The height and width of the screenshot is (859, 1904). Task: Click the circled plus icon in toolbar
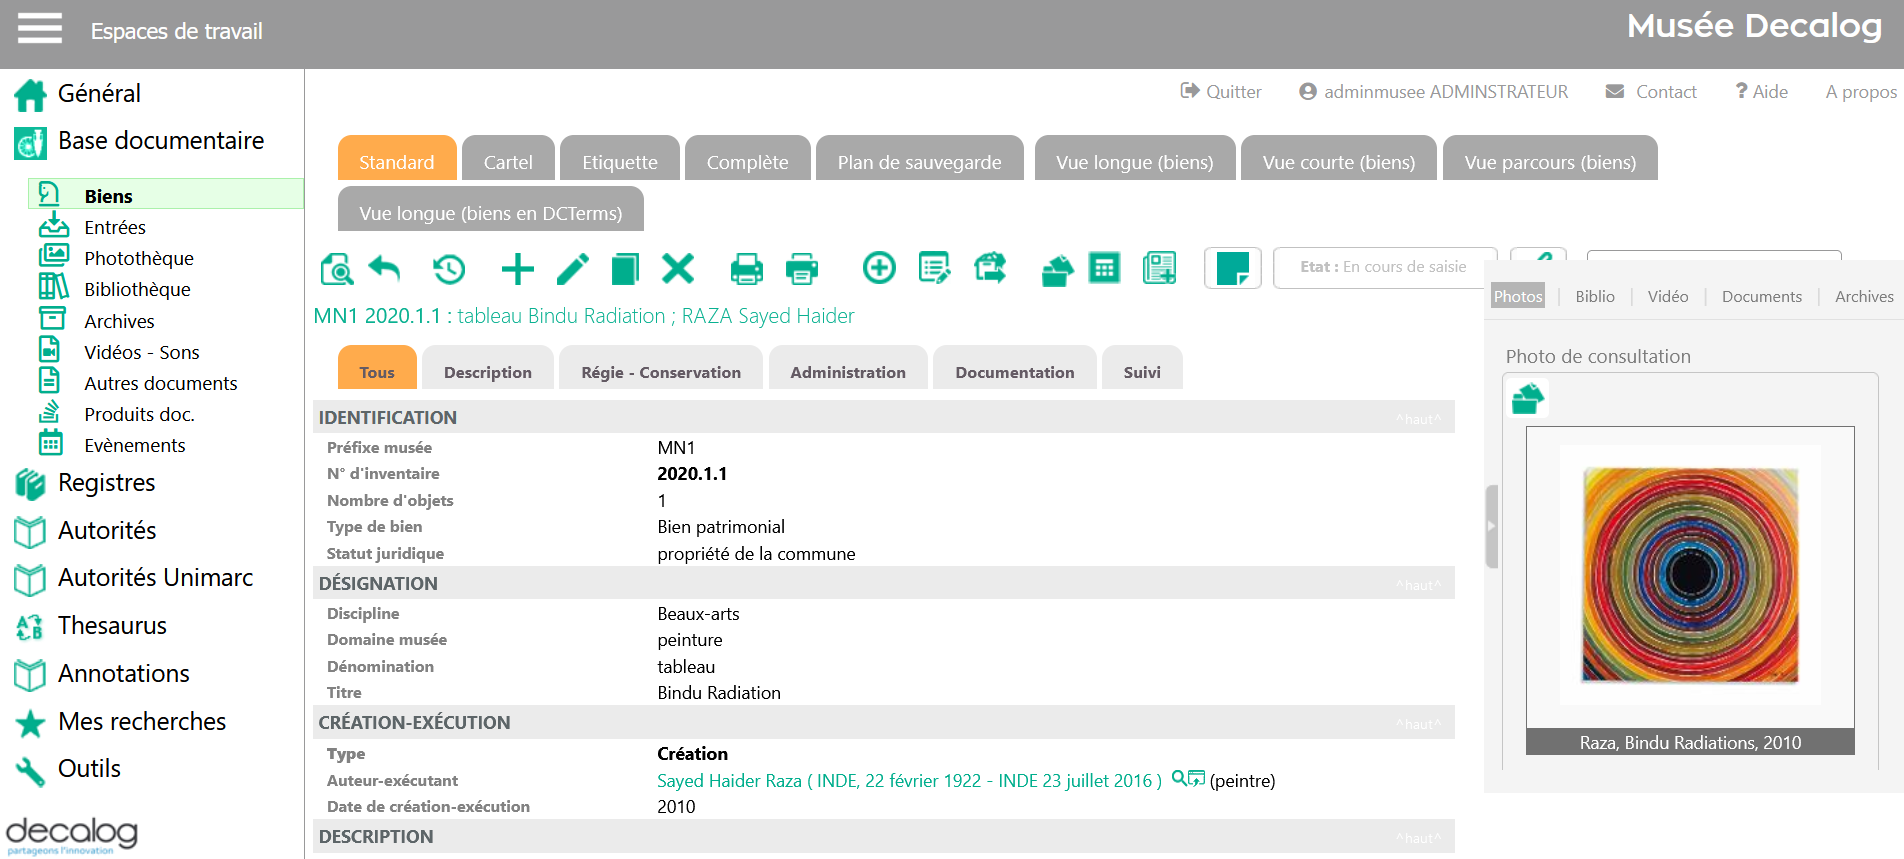pyautogui.click(x=879, y=268)
